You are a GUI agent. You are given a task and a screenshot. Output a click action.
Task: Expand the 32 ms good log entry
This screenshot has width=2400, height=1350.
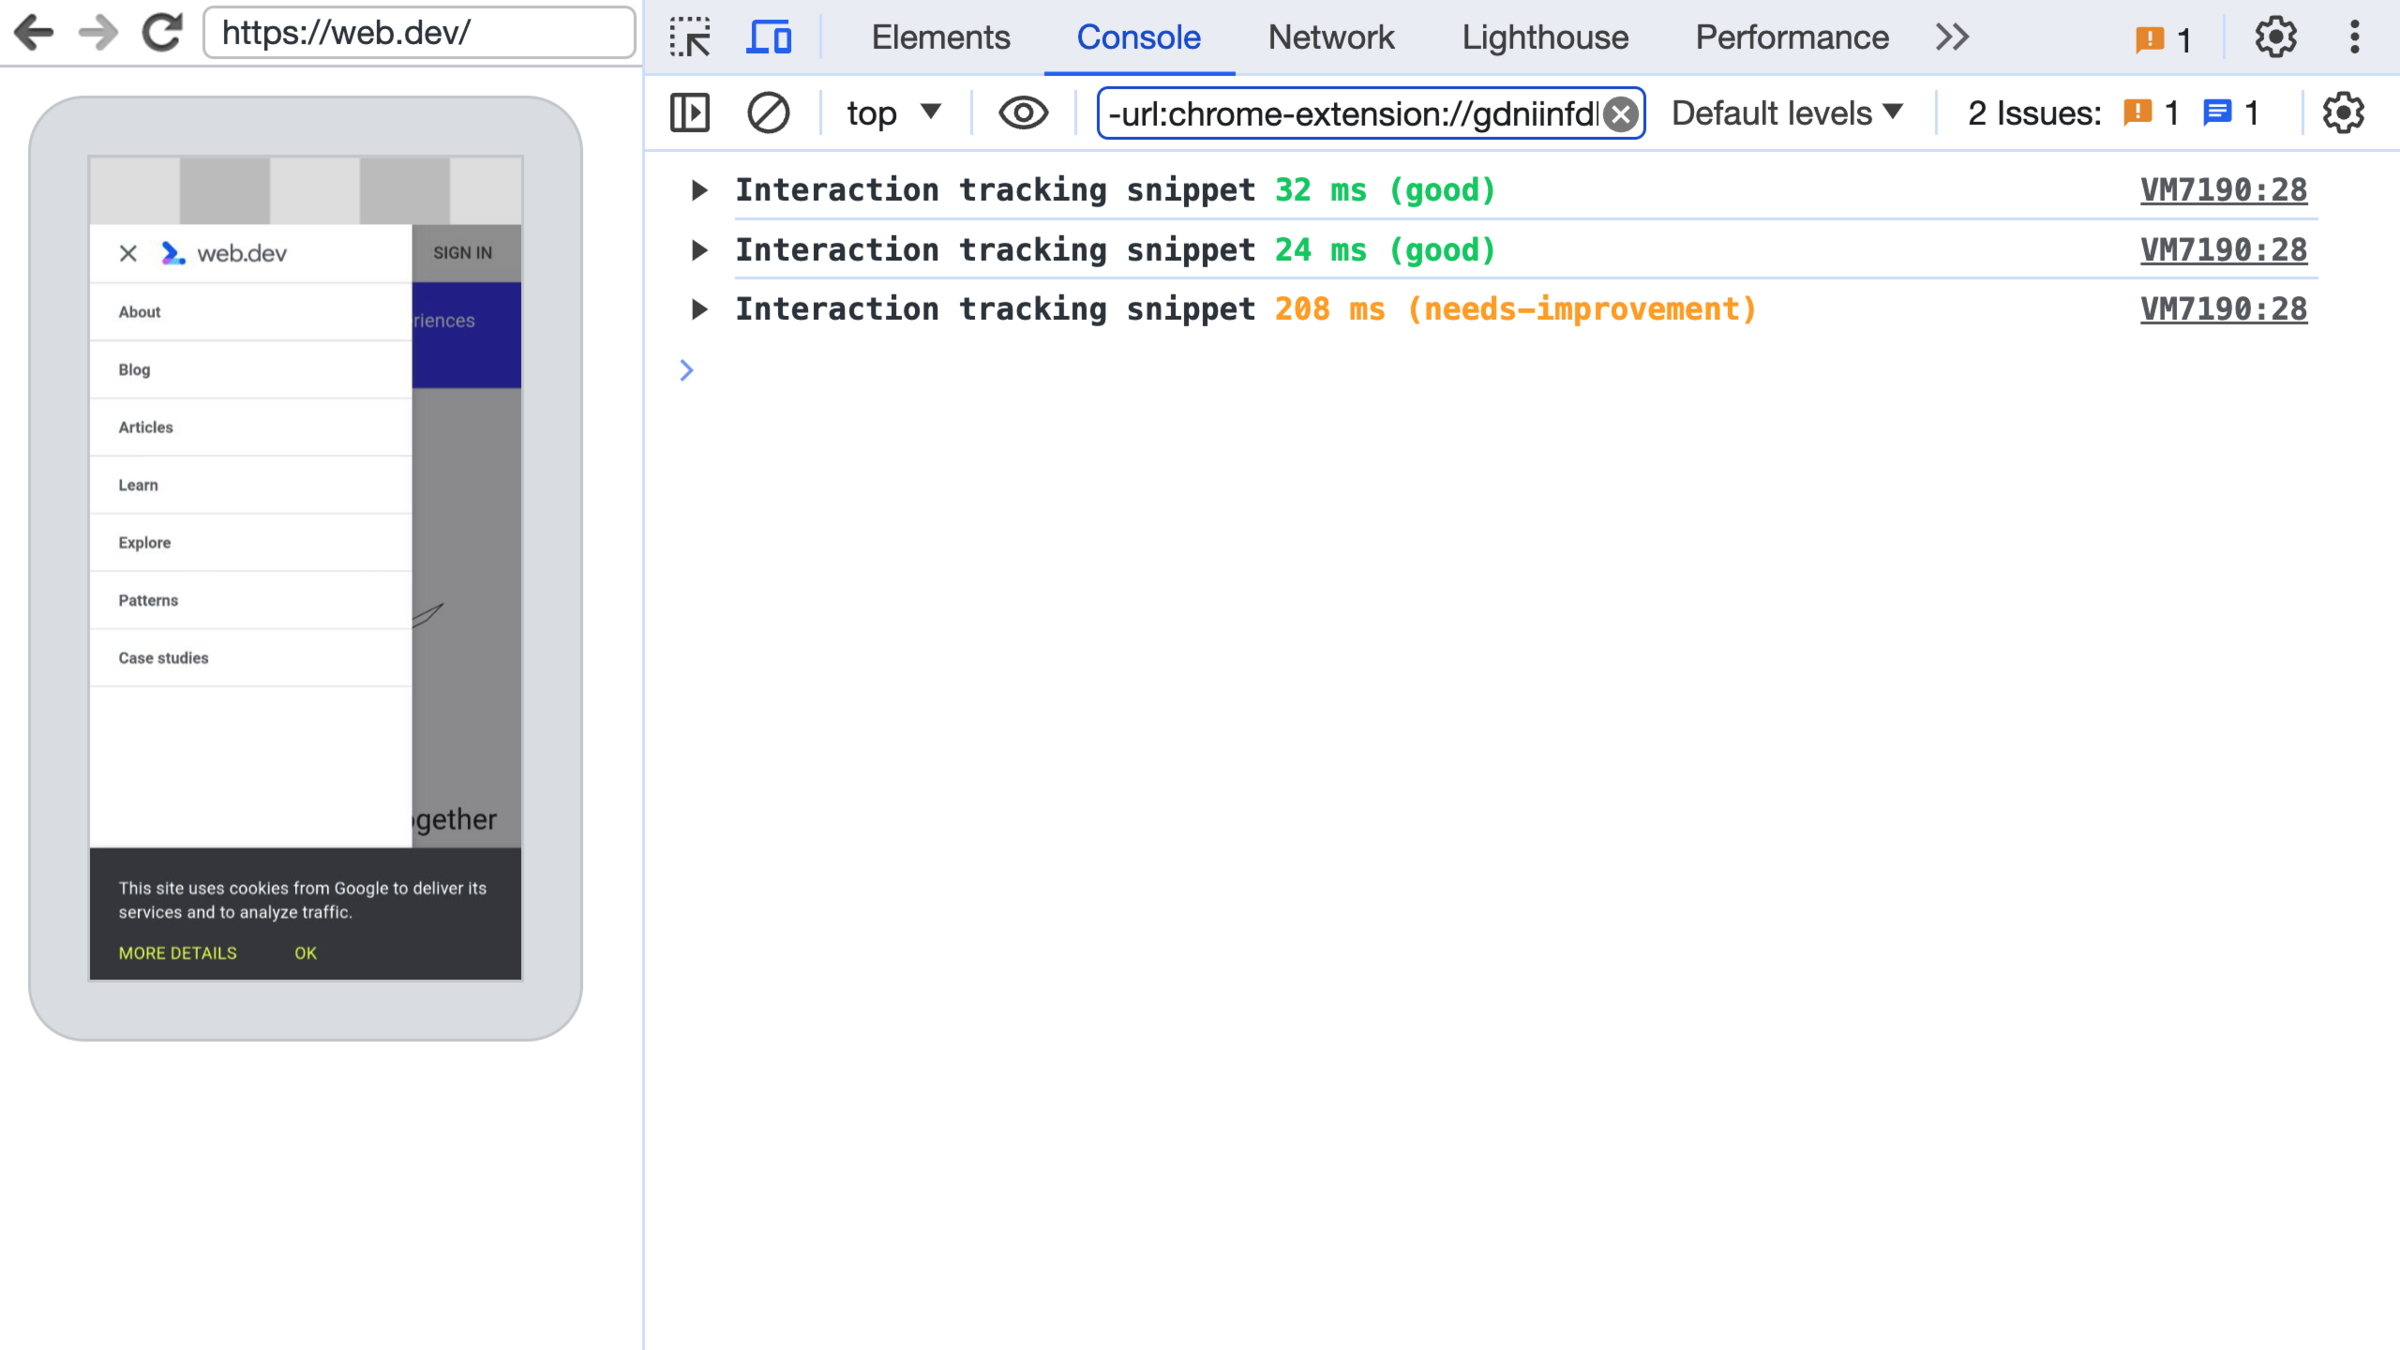point(699,190)
